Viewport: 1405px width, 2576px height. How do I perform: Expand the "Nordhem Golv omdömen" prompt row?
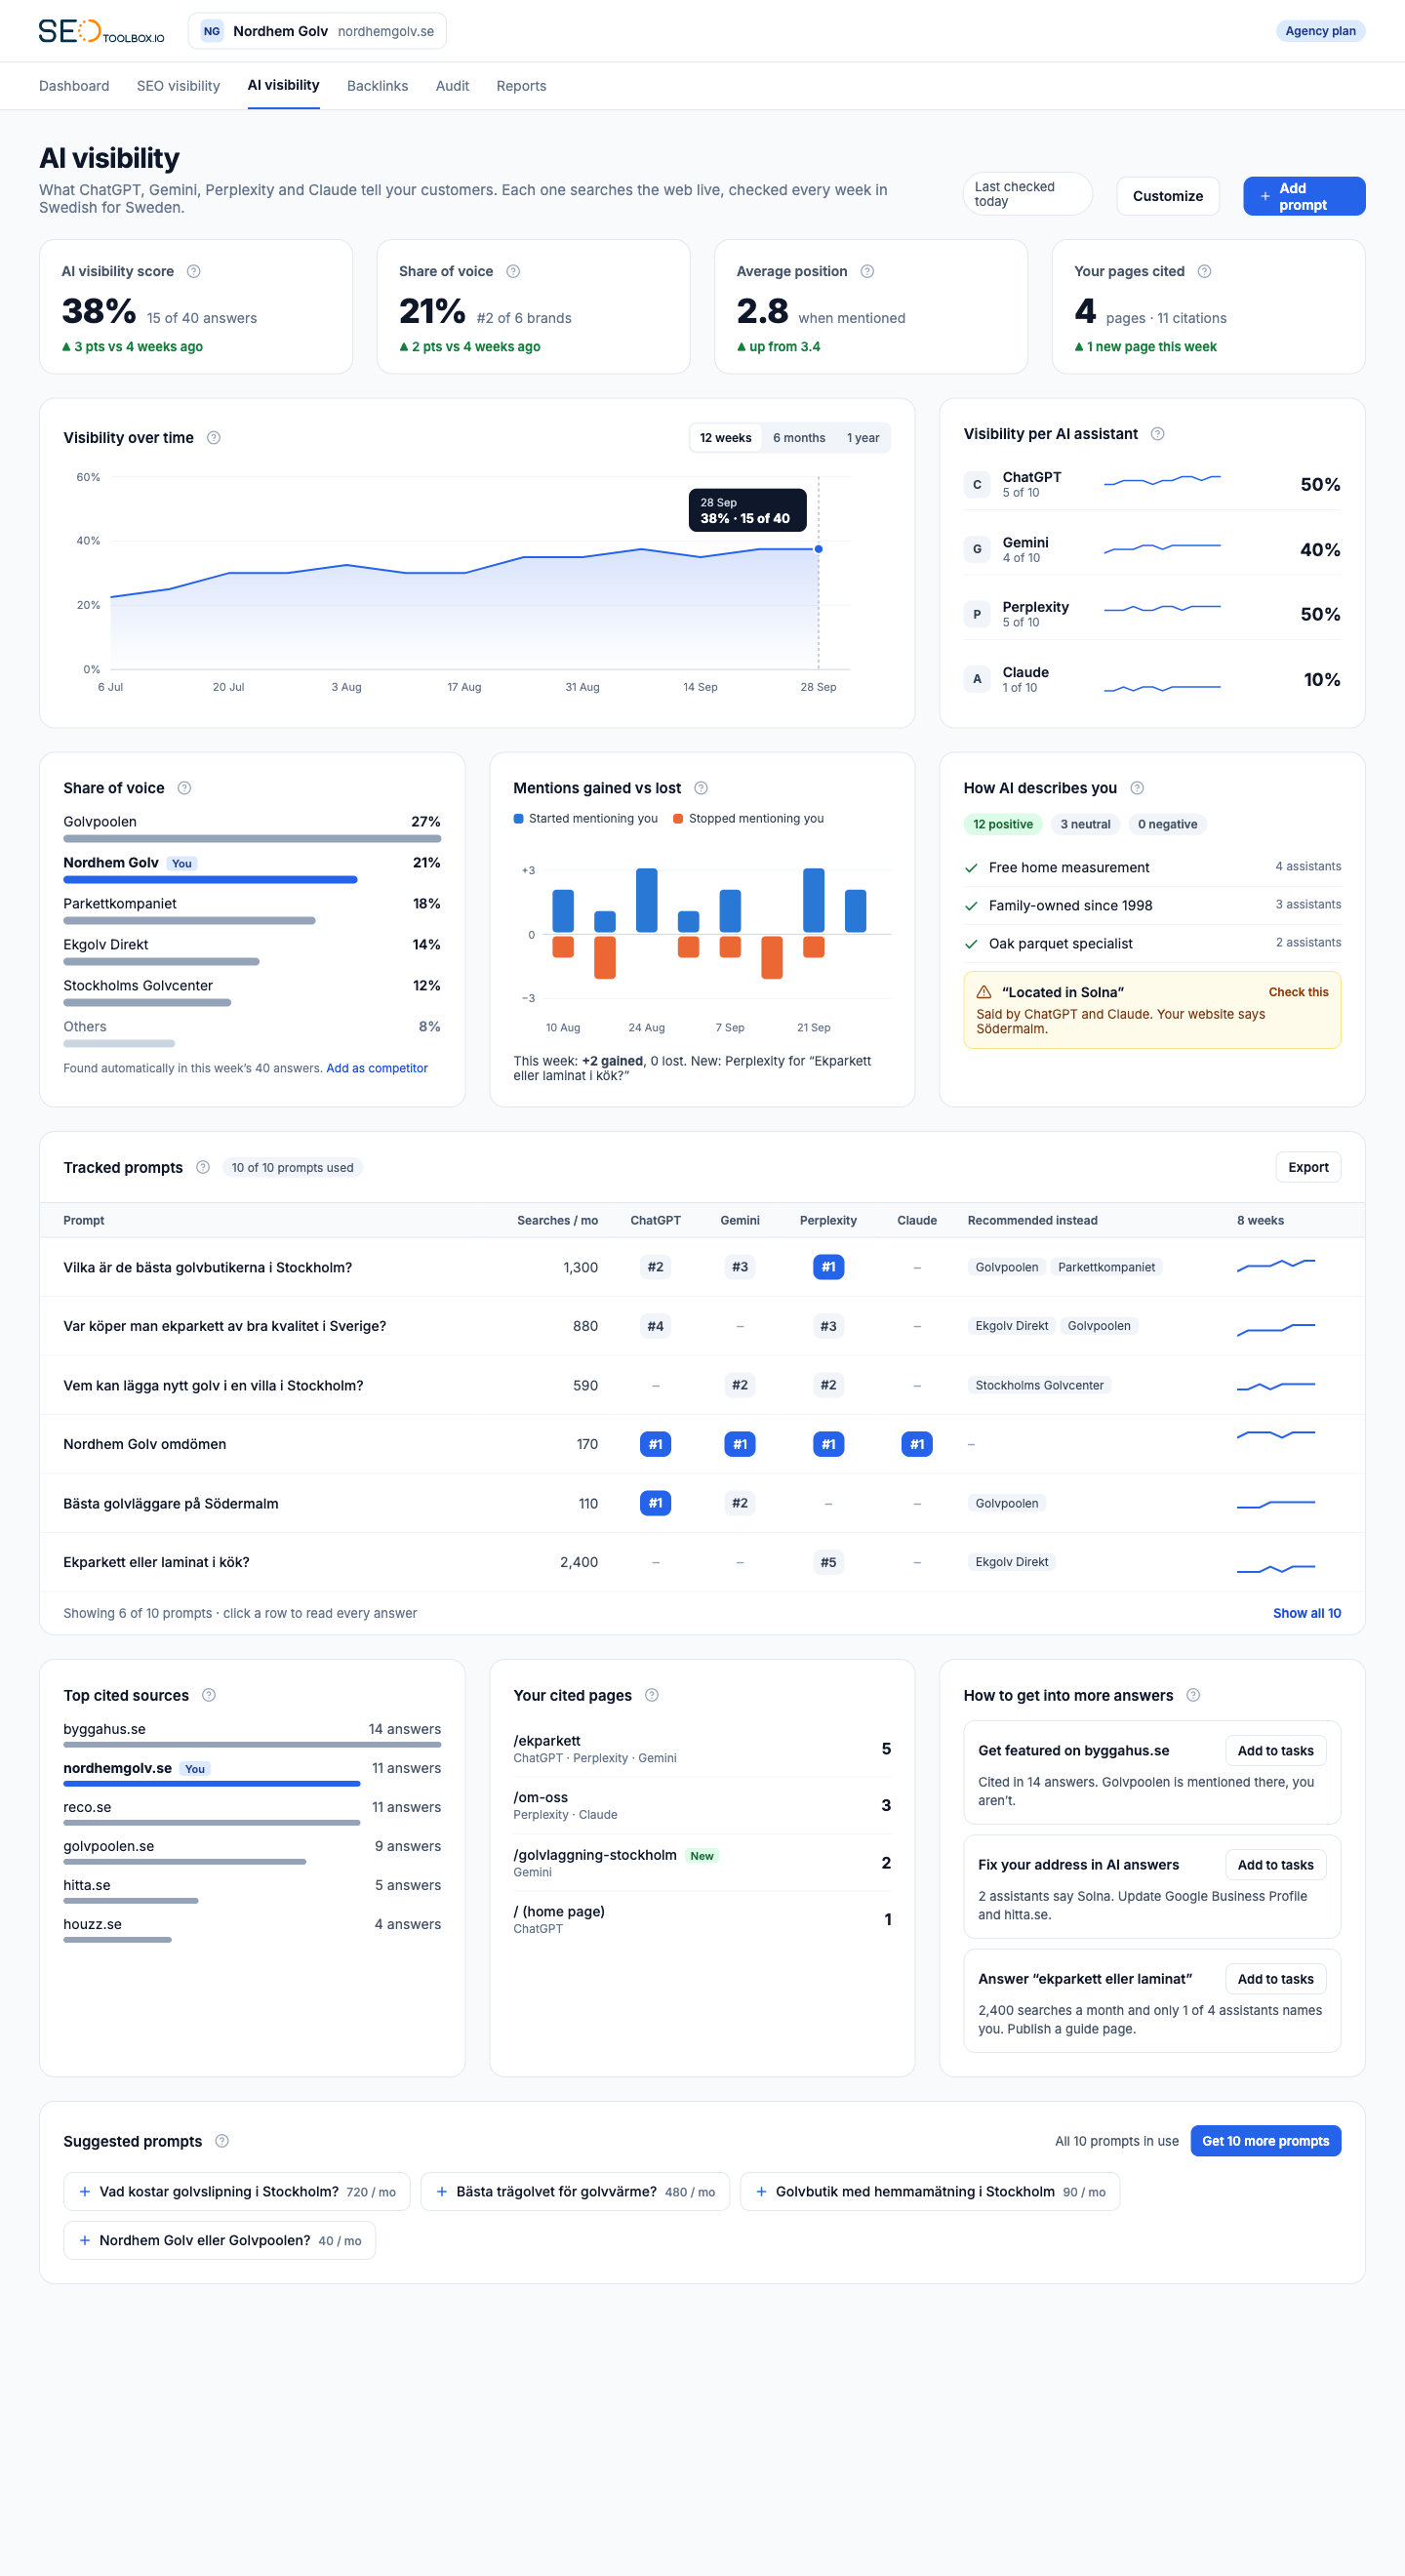pyautogui.click(x=702, y=1444)
